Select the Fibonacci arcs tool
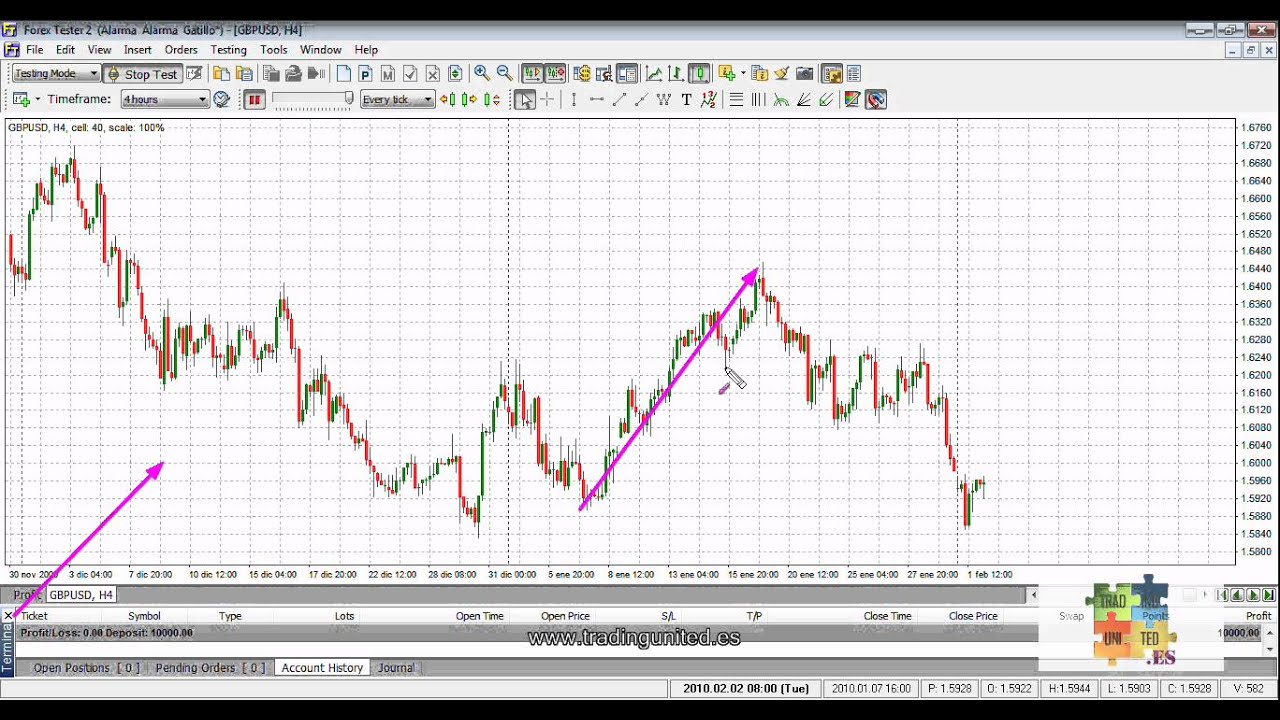Screen dimensions: 1280x720 [x=781, y=99]
